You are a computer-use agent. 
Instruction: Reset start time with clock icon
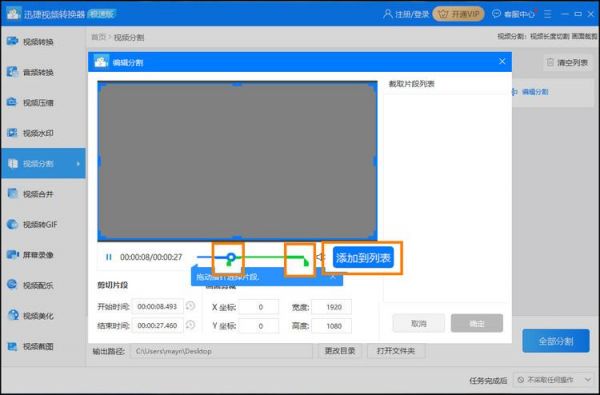(x=190, y=306)
